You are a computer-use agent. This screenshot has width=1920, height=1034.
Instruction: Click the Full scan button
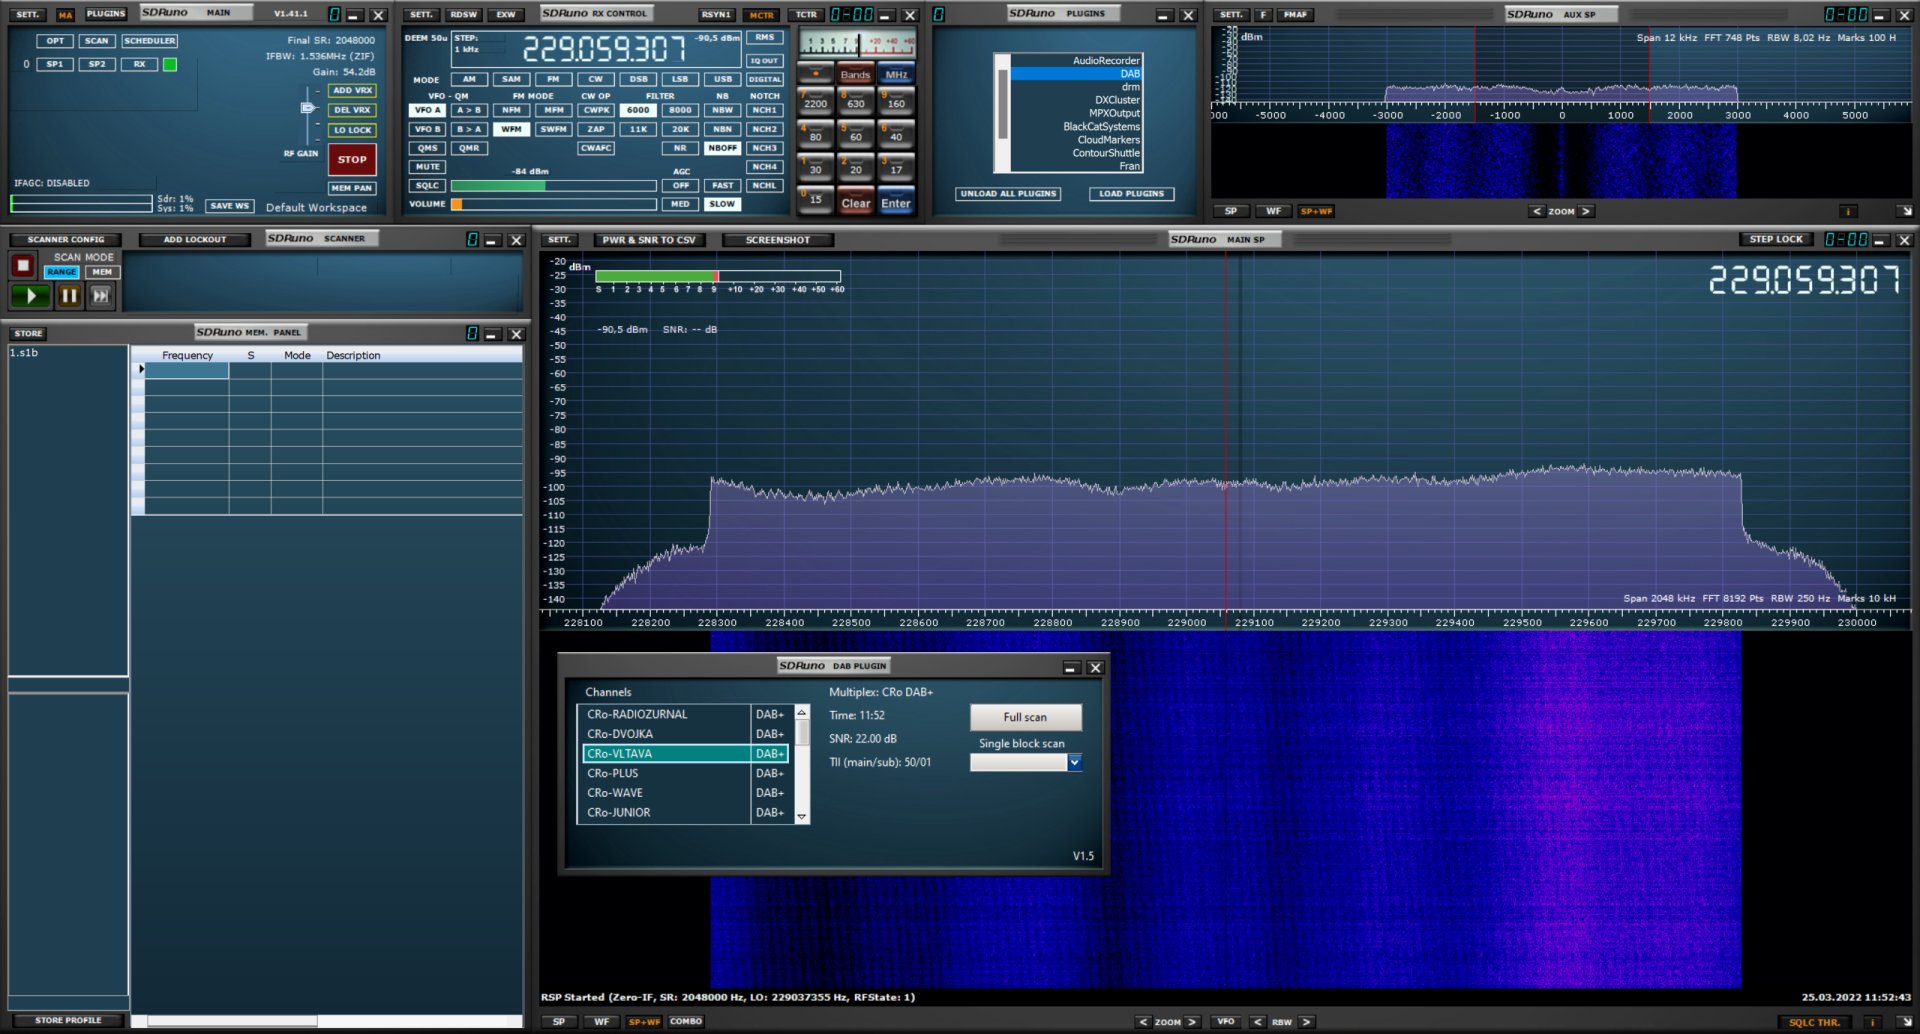(1025, 717)
